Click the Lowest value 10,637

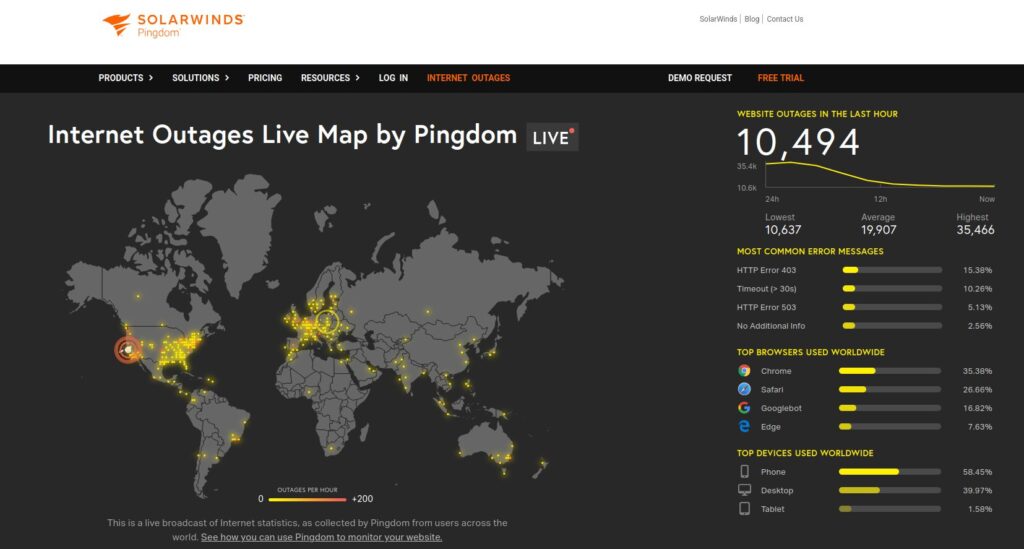783,230
